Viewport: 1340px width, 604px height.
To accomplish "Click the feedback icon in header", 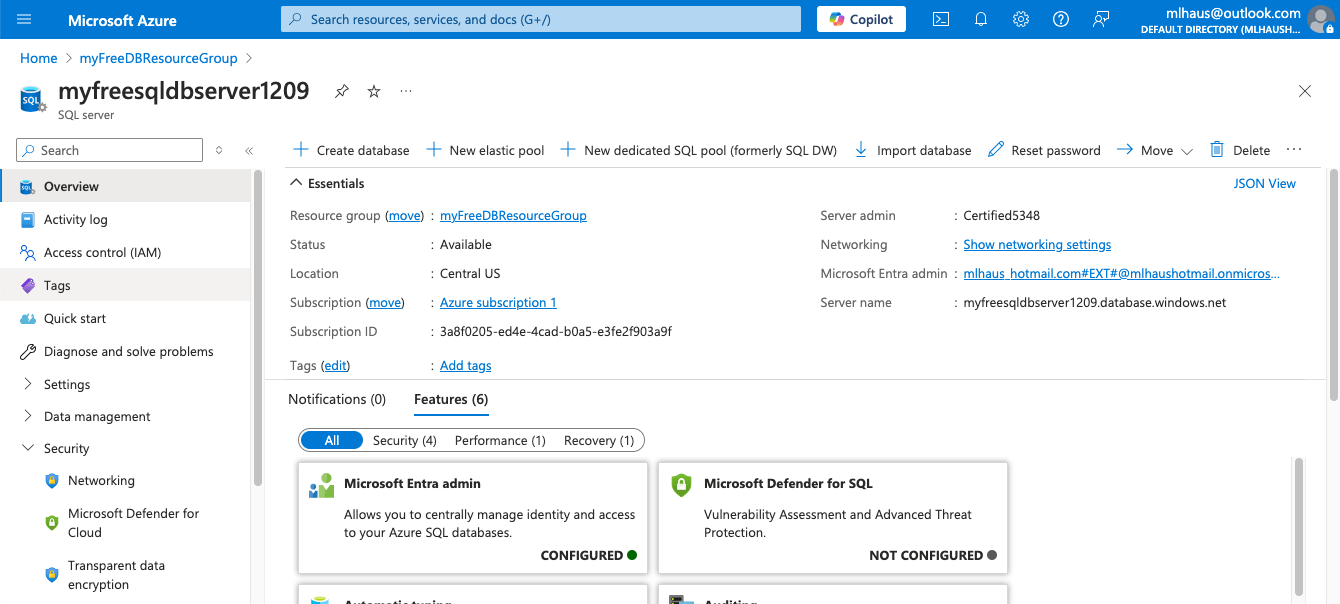I will [1101, 19].
